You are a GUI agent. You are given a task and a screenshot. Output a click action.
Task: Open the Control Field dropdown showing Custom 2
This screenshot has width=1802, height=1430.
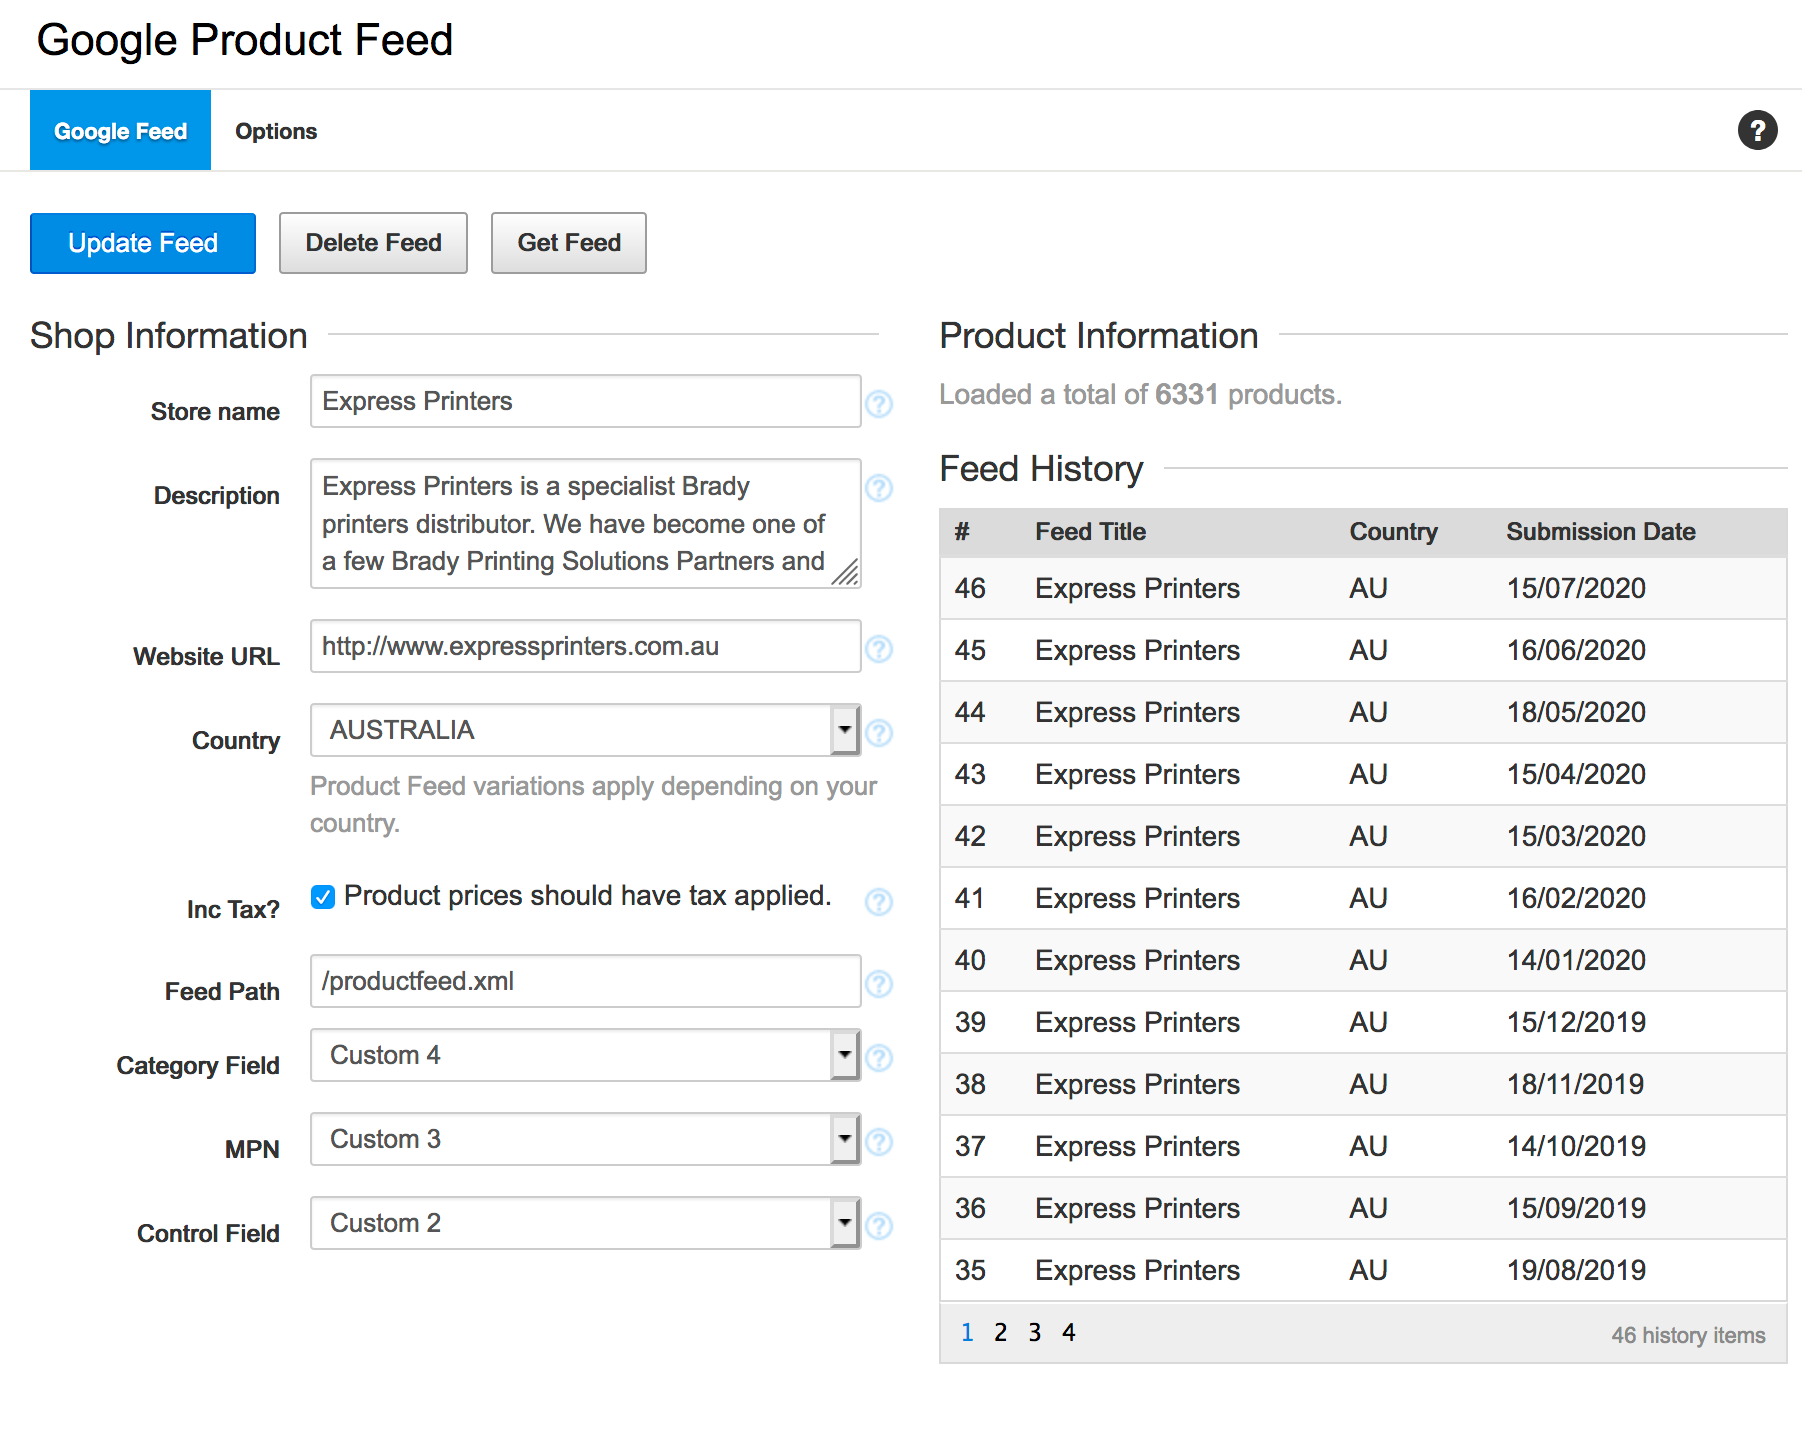tap(585, 1223)
